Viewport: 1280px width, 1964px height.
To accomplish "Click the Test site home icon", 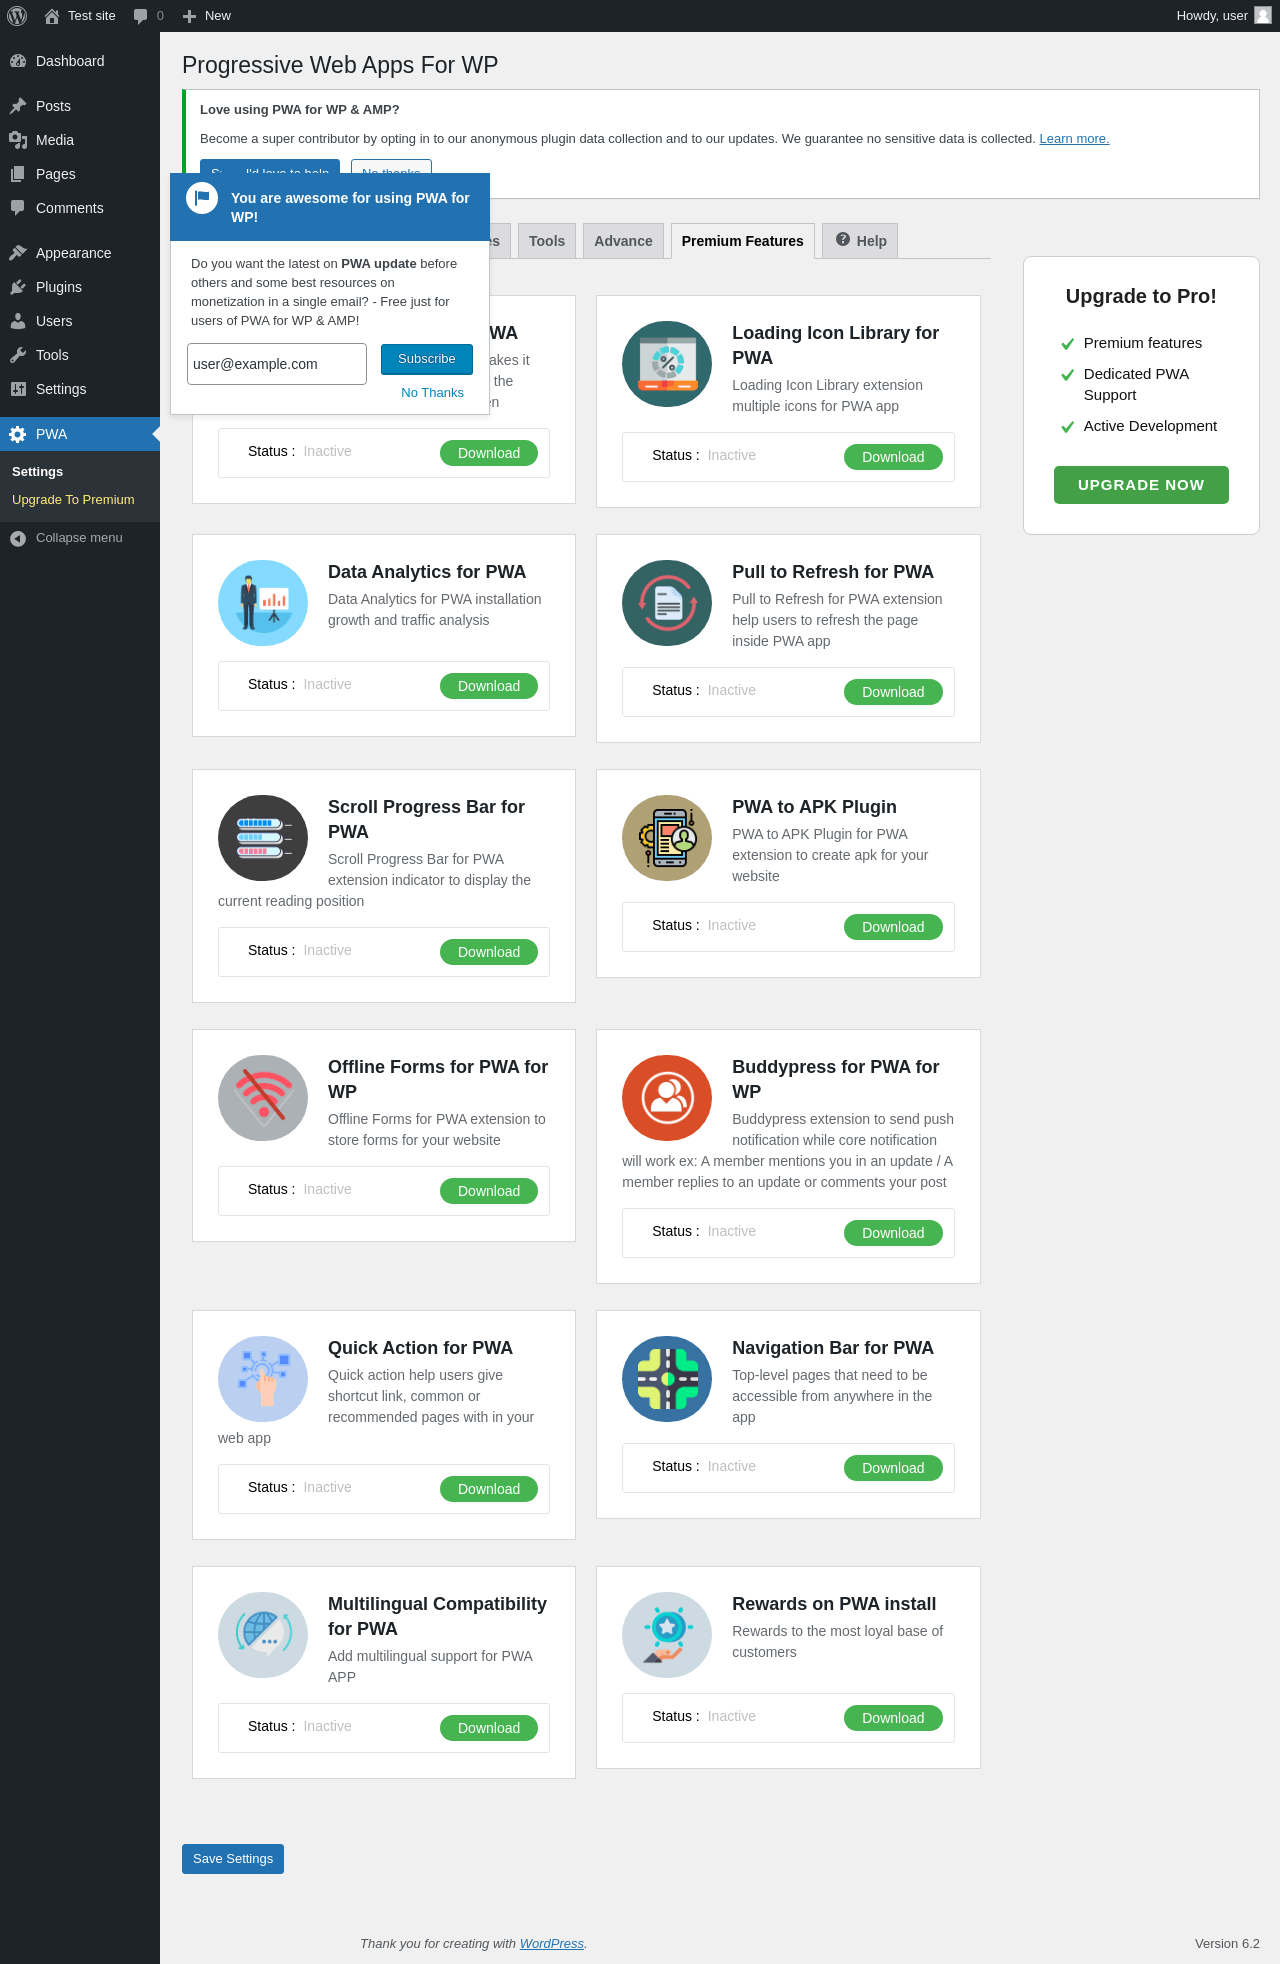I will pyautogui.click(x=52, y=16).
